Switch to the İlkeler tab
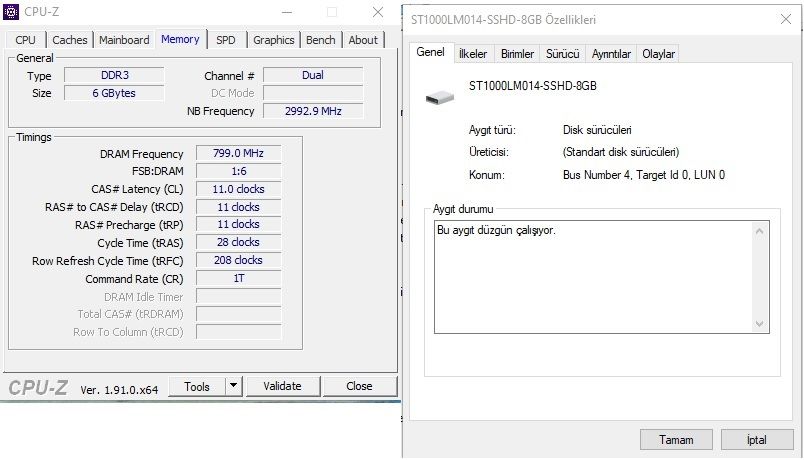This screenshot has height=460, width=804. (x=473, y=54)
